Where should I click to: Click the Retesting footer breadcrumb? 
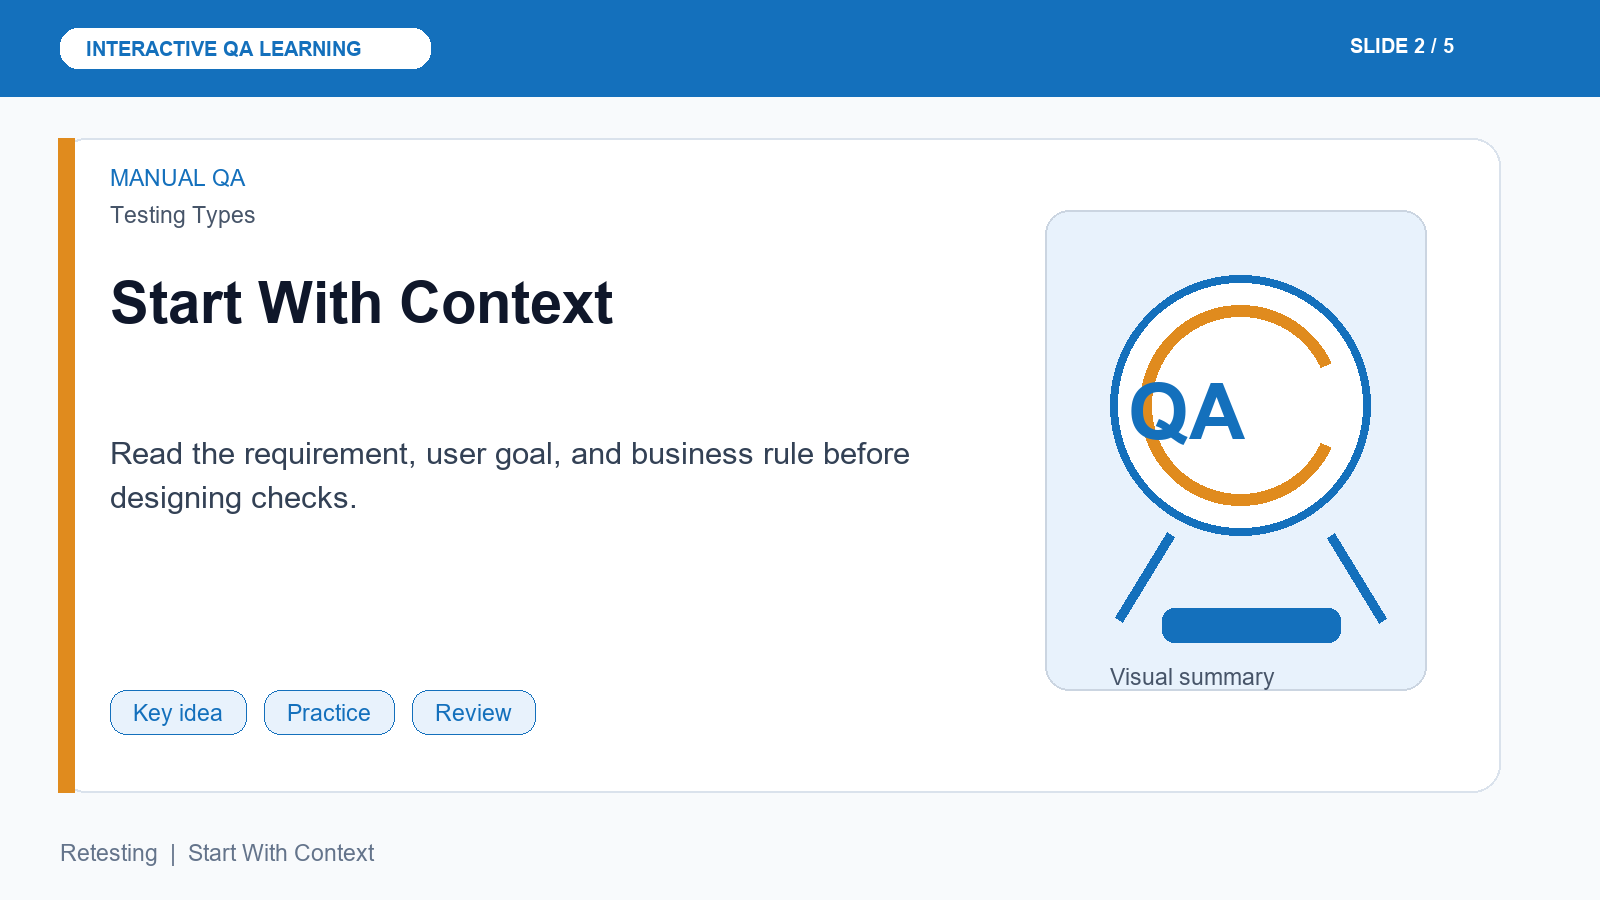point(109,853)
